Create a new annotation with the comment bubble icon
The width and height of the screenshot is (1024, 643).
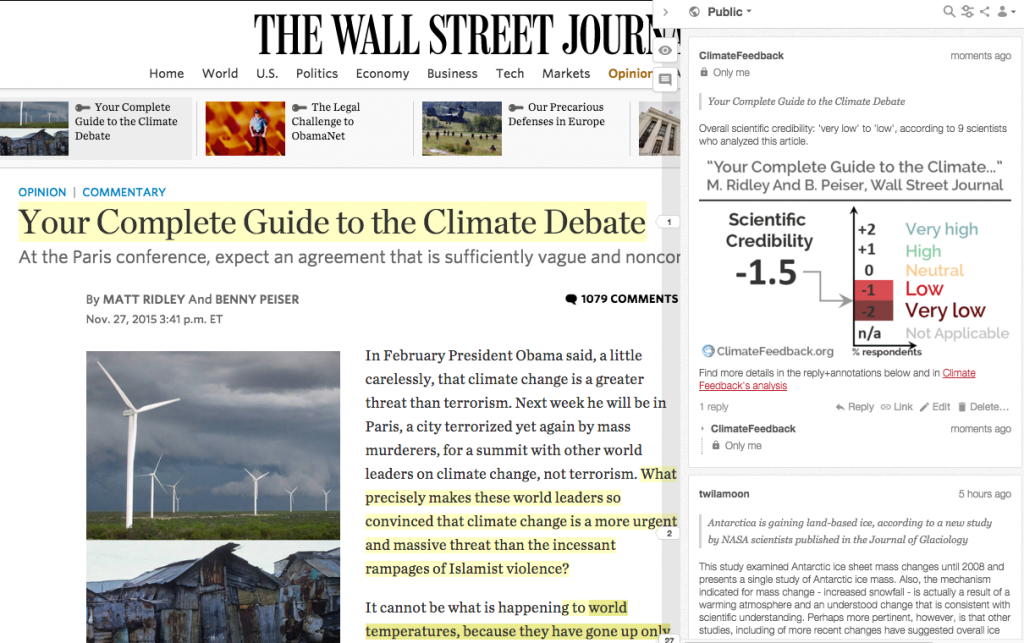click(665, 80)
